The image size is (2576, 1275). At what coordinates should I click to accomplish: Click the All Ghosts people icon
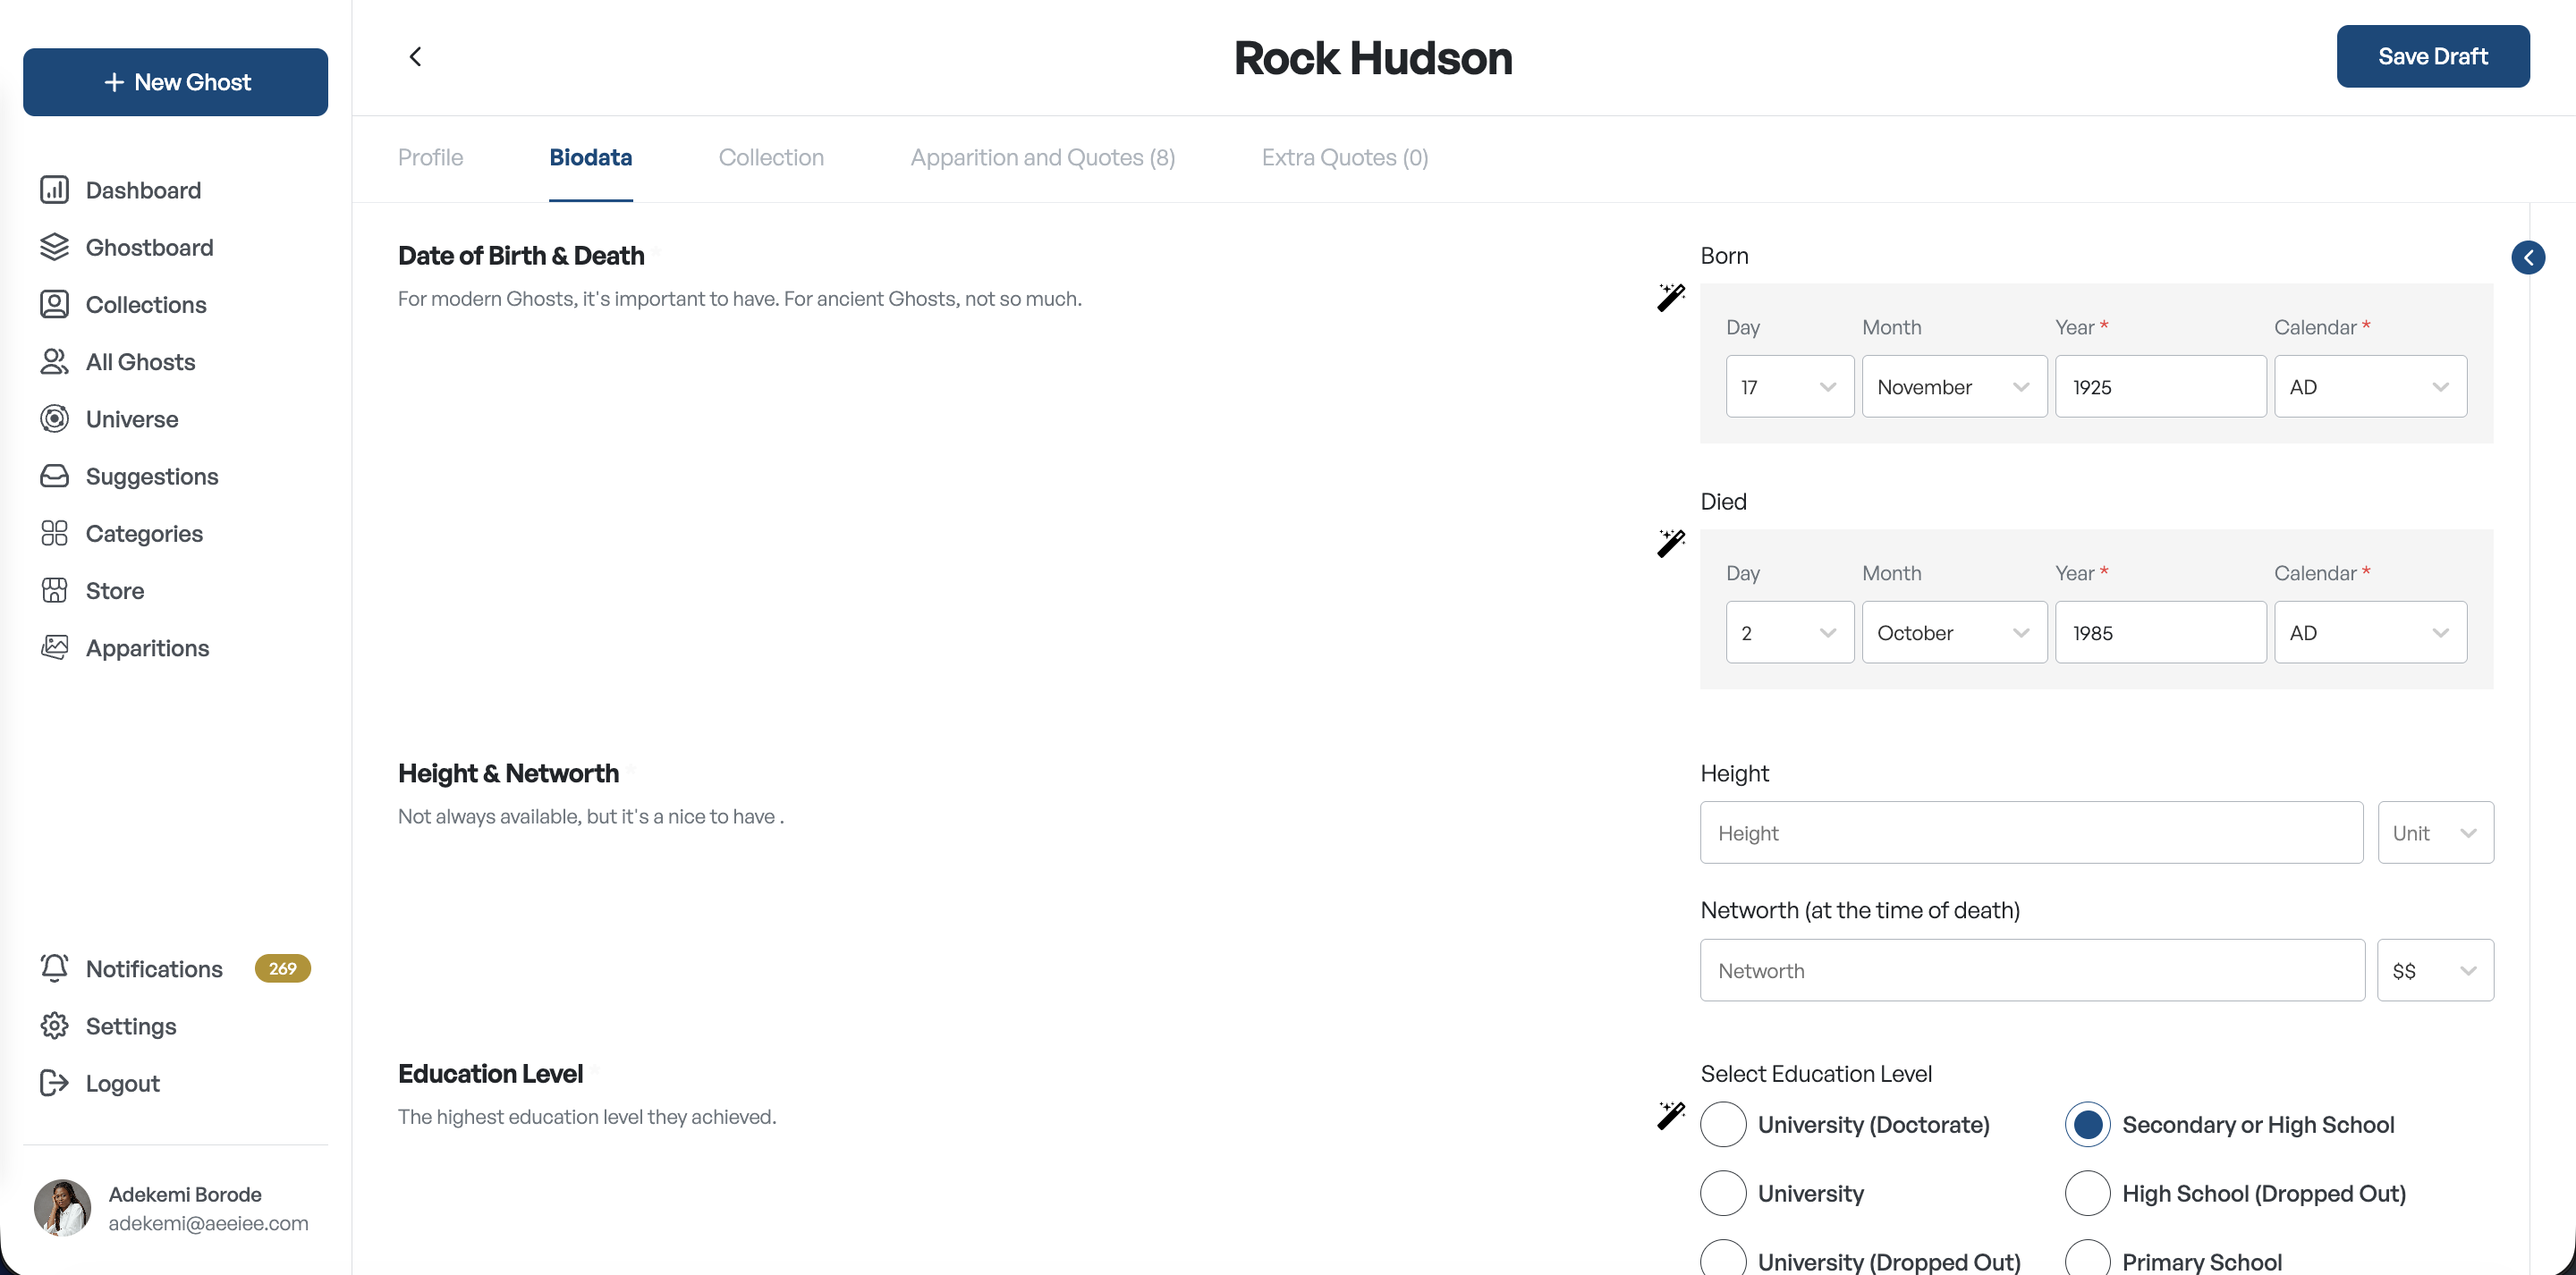point(54,361)
